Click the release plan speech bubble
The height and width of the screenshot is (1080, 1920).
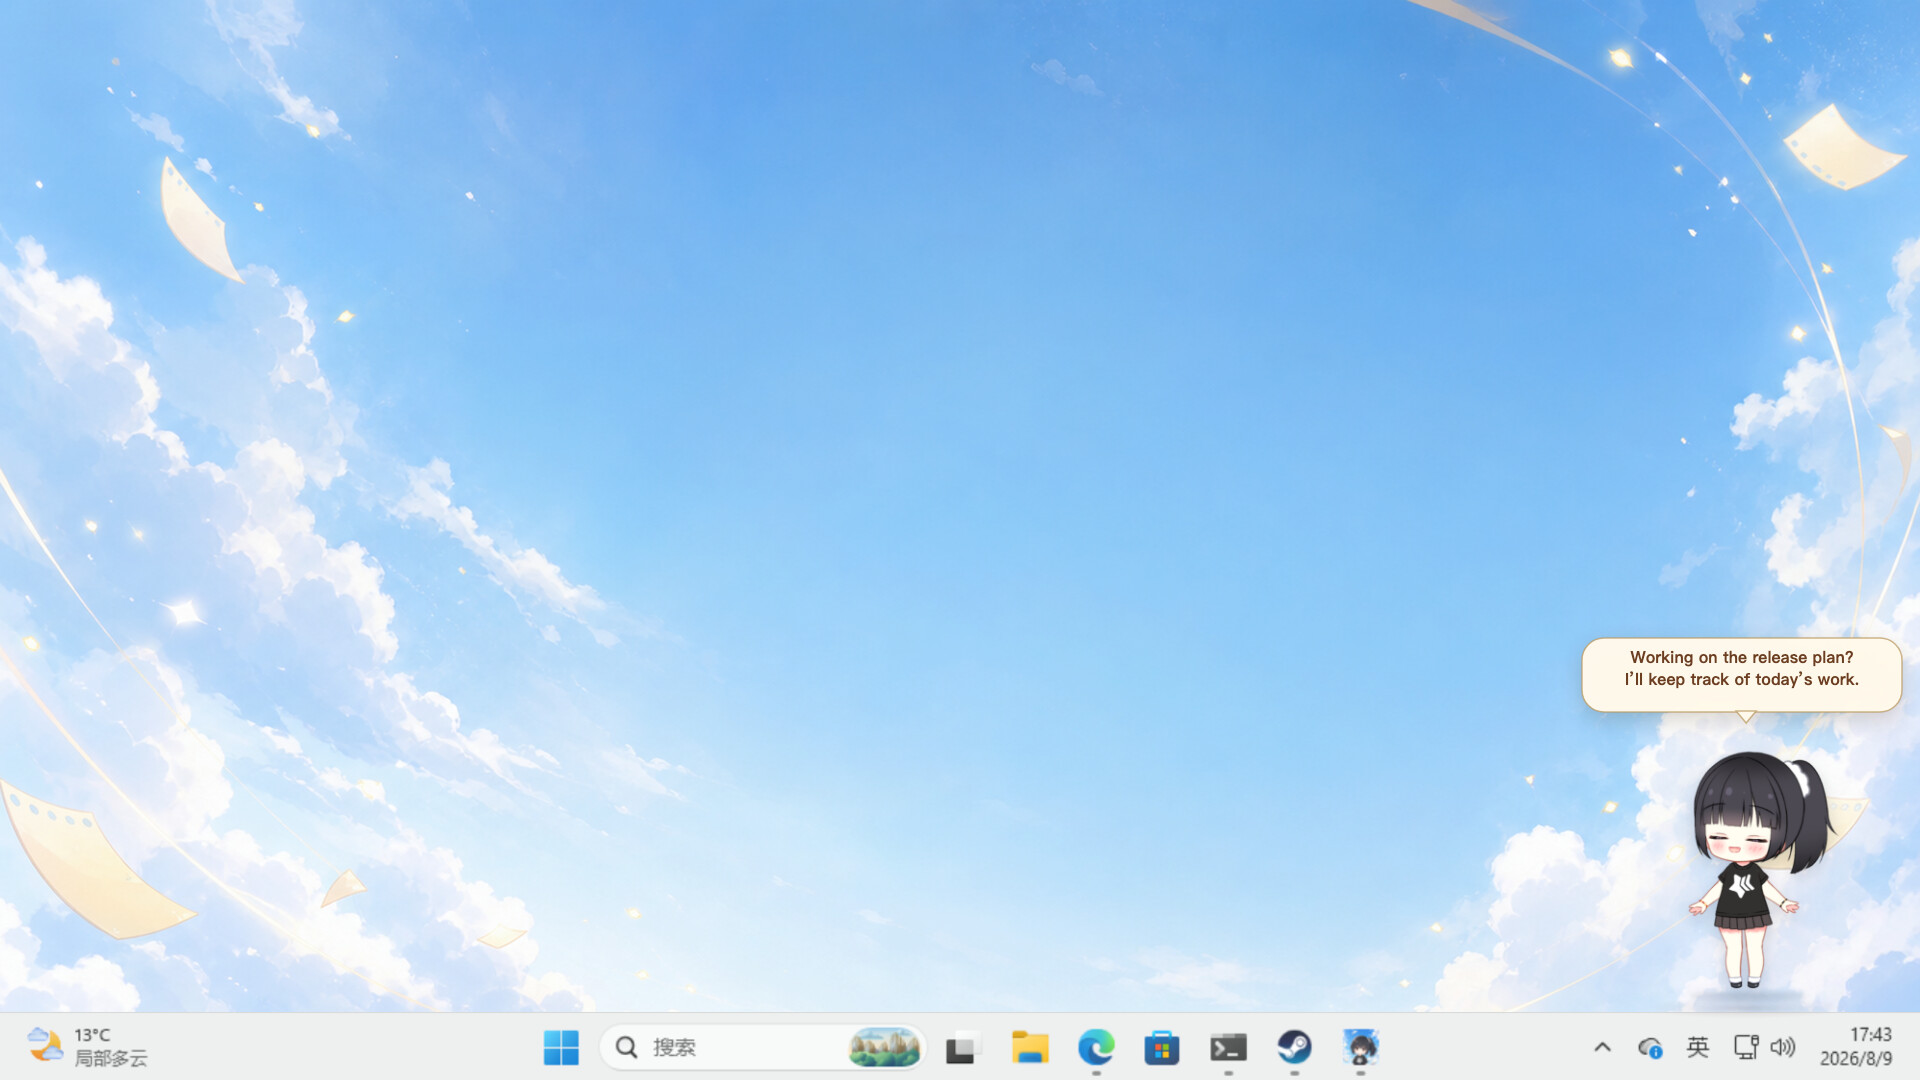(1741, 675)
